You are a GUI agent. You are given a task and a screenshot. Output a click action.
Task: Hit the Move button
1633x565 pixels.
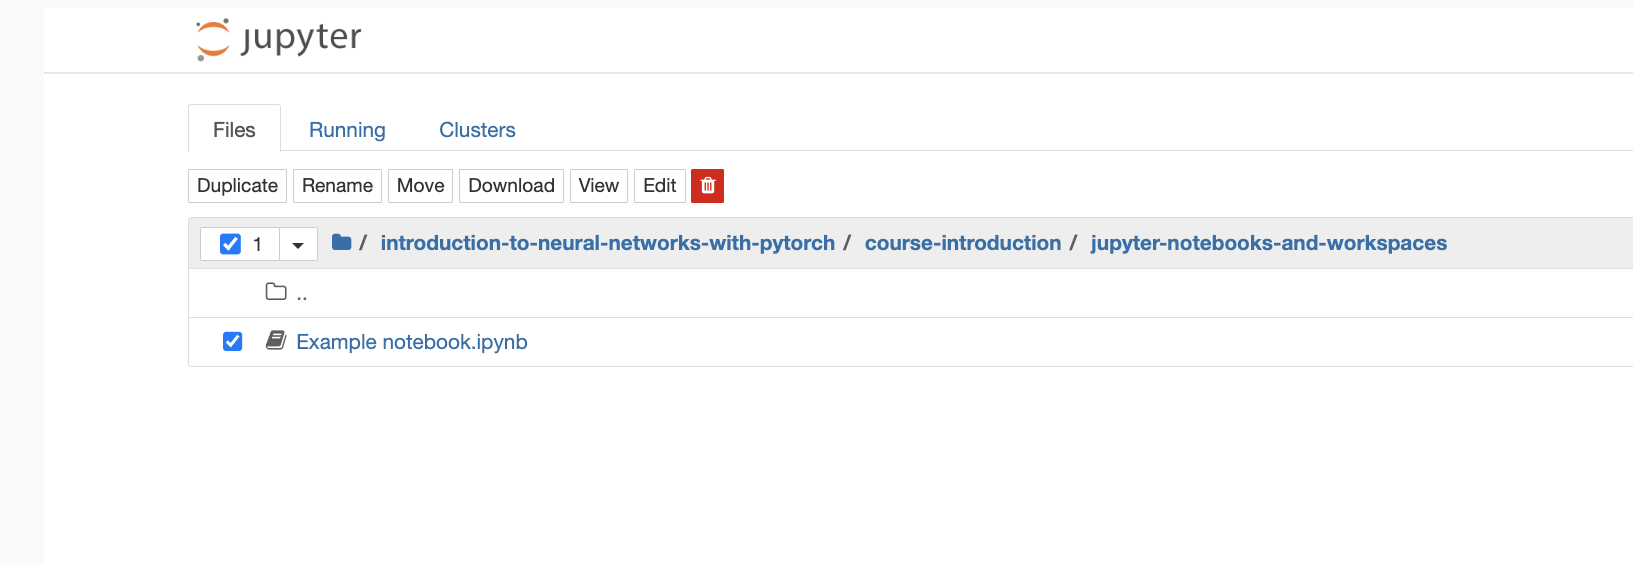pyautogui.click(x=420, y=186)
